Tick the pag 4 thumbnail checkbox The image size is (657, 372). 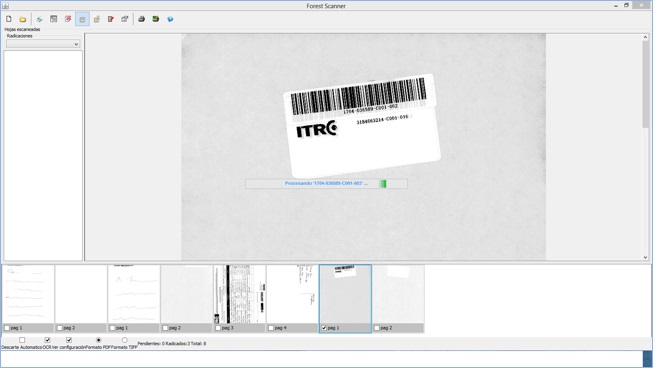tap(271, 328)
